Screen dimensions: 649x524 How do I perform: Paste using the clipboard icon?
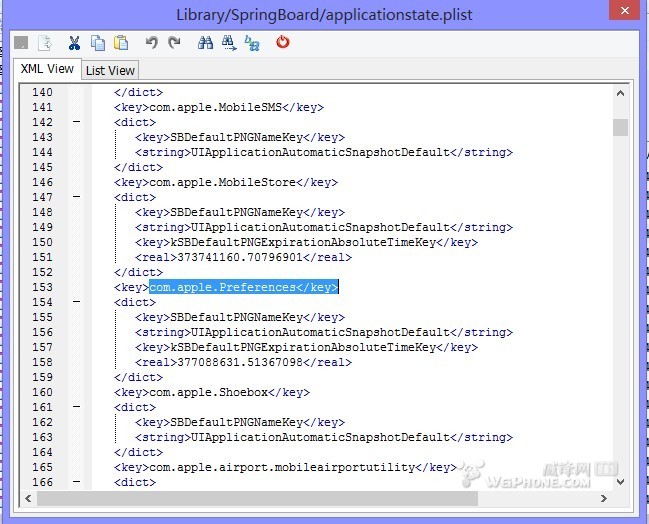(x=121, y=43)
